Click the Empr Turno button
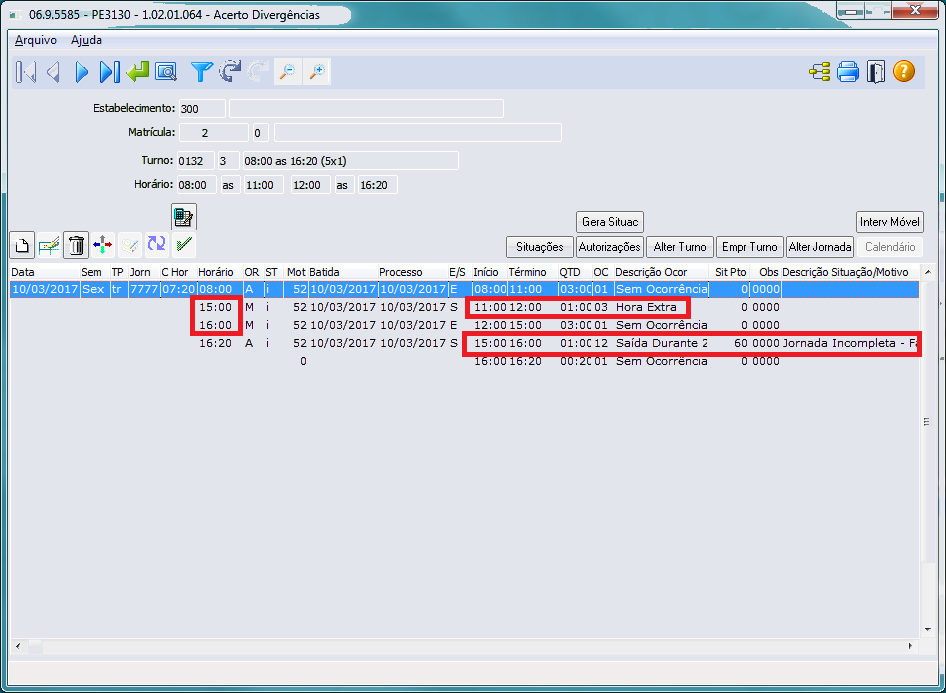946x693 pixels. (749, 247)
